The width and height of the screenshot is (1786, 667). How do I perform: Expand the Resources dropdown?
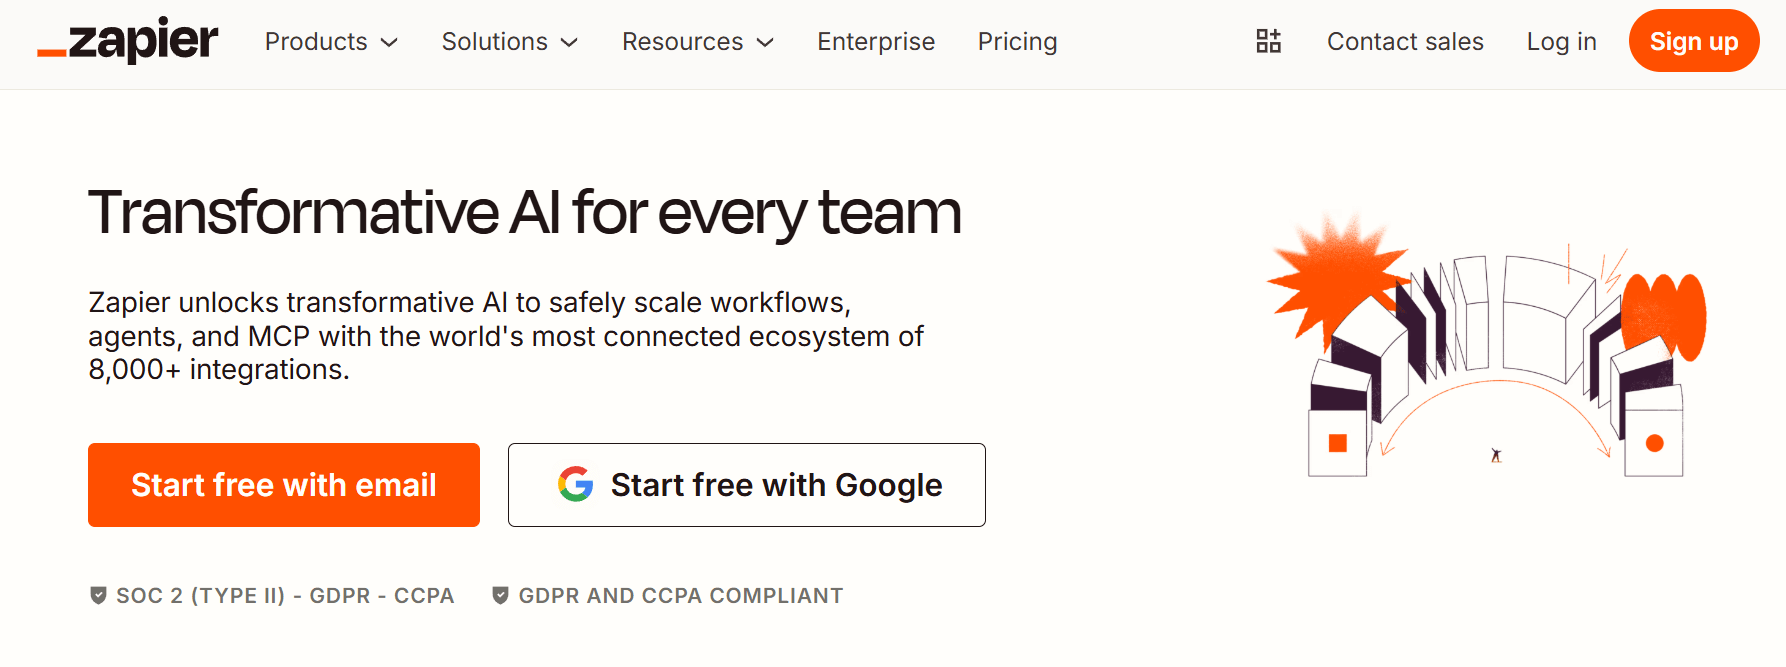tap(697, 41)
